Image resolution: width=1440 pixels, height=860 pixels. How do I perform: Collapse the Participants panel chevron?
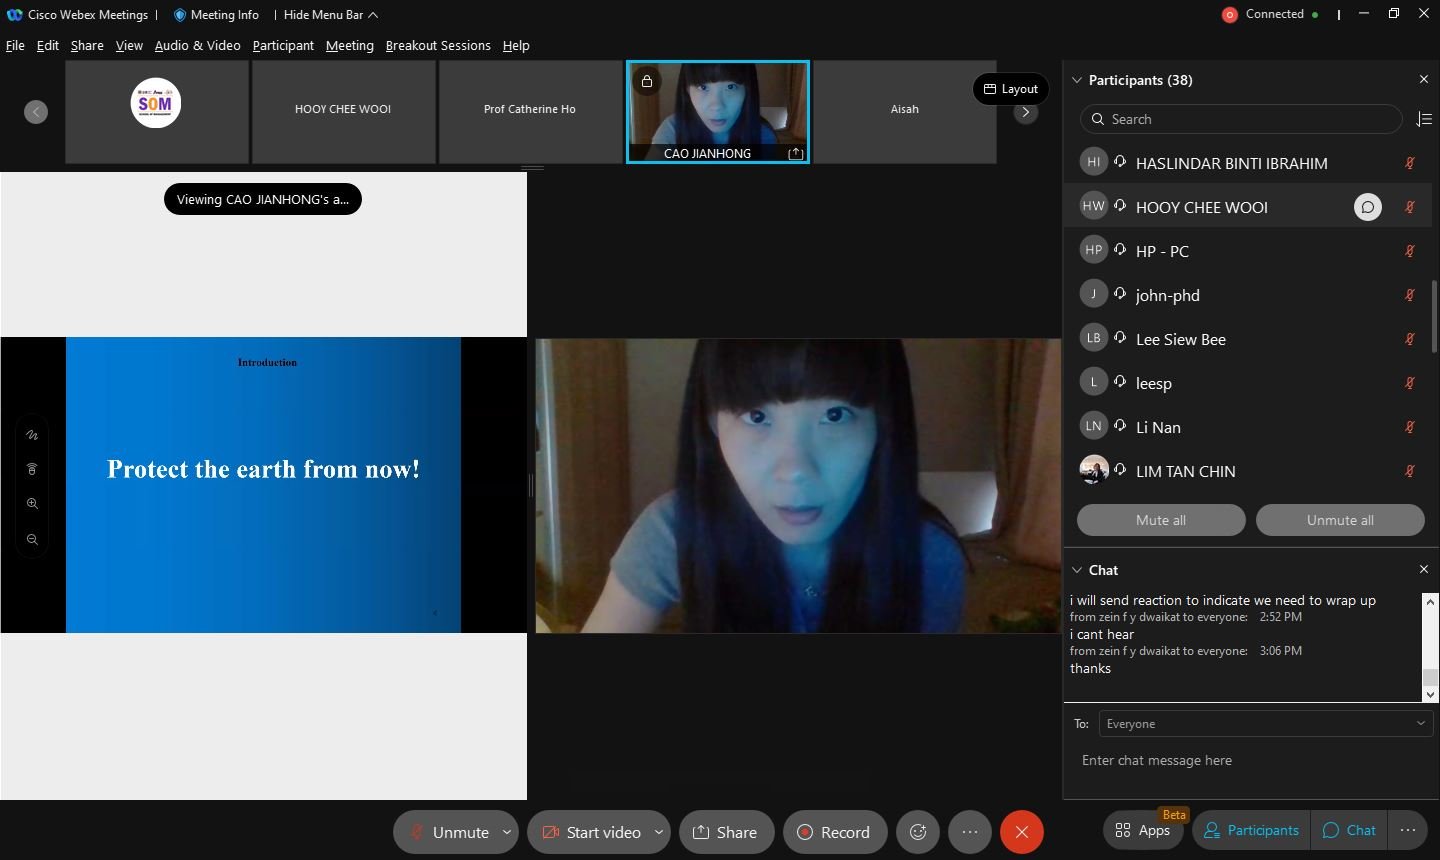pyautogui.click(x=1077, y=80)
